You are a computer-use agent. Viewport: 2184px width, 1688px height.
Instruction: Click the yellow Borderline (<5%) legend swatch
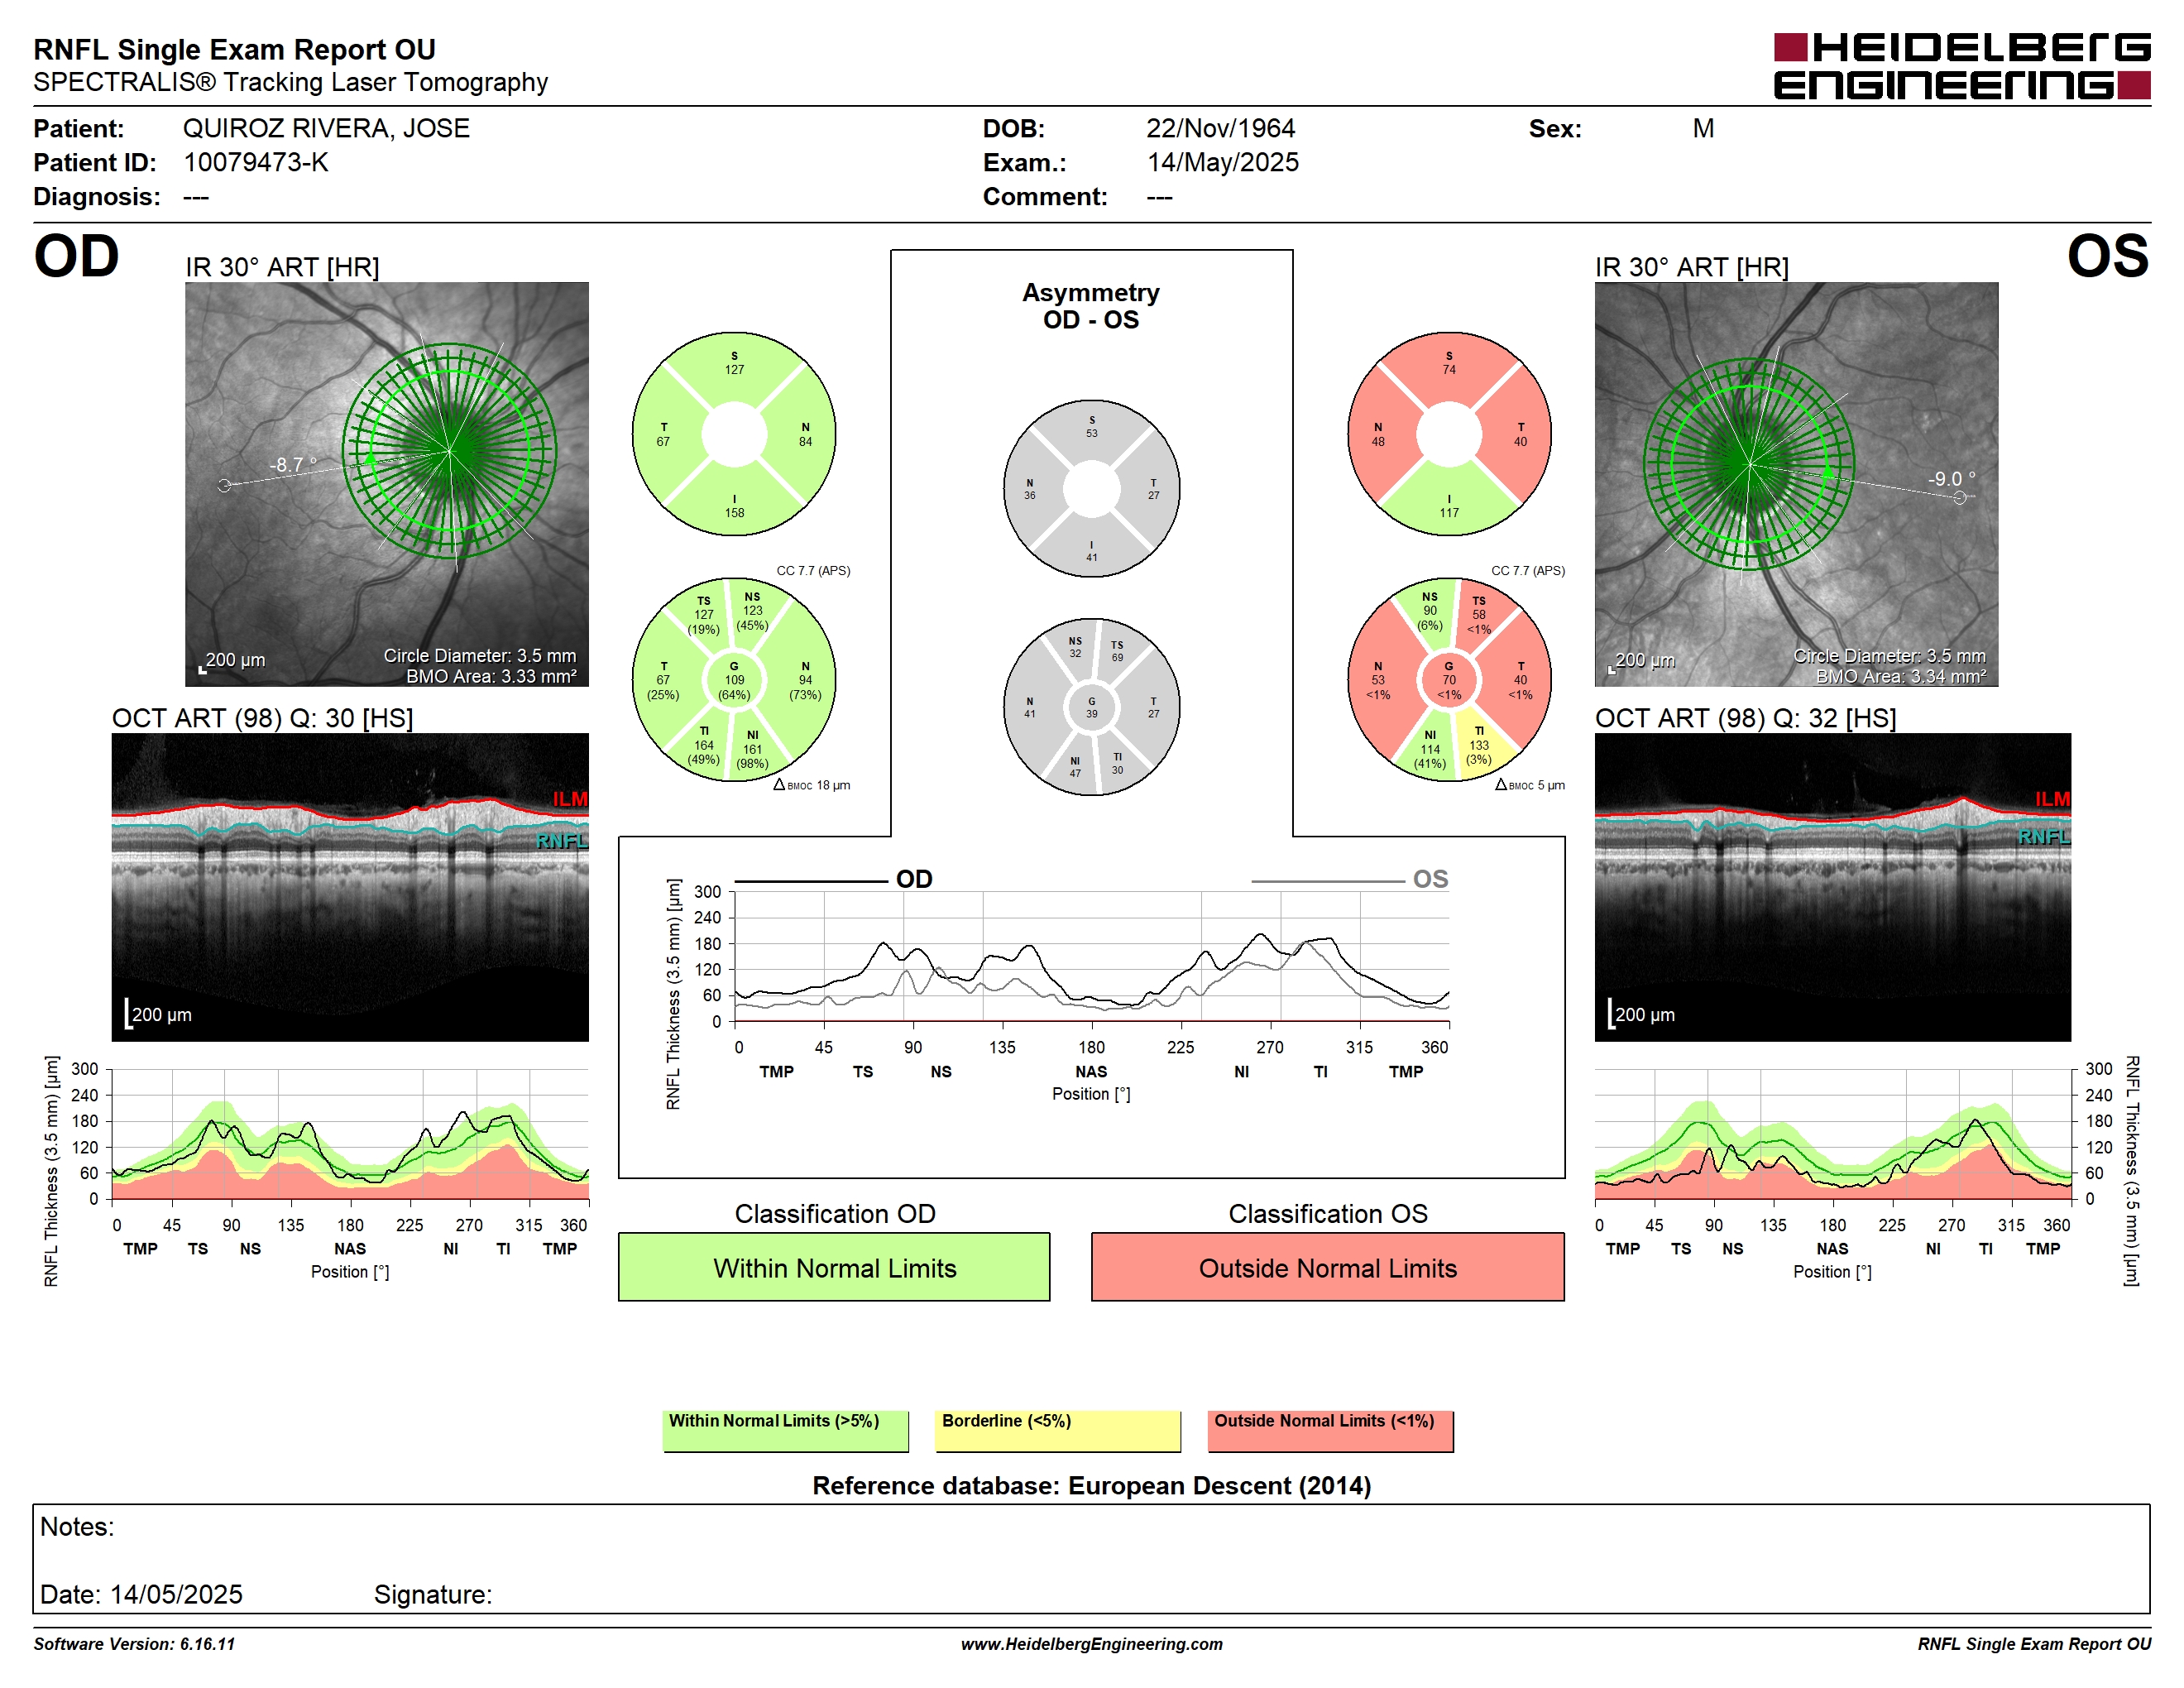[1058, 1430]
